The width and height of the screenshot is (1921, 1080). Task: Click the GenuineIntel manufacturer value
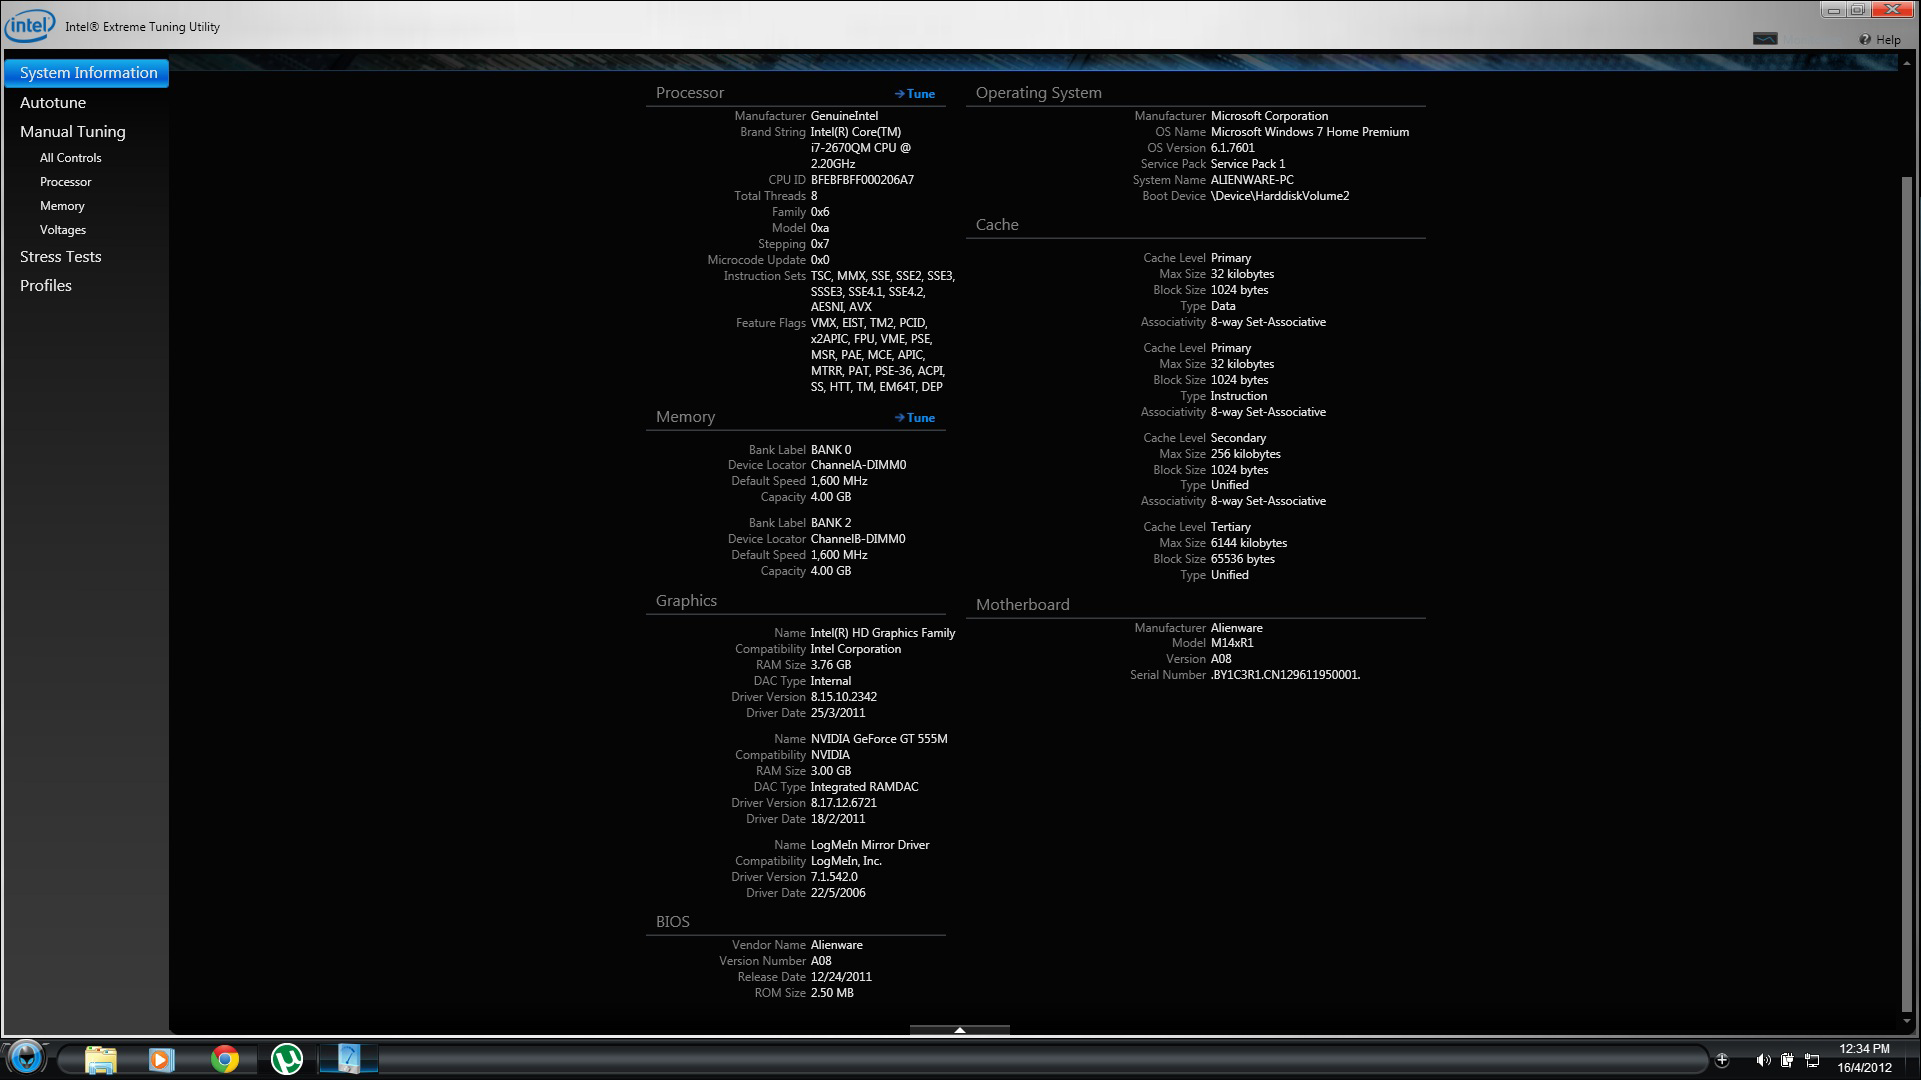tap(844, 116)
